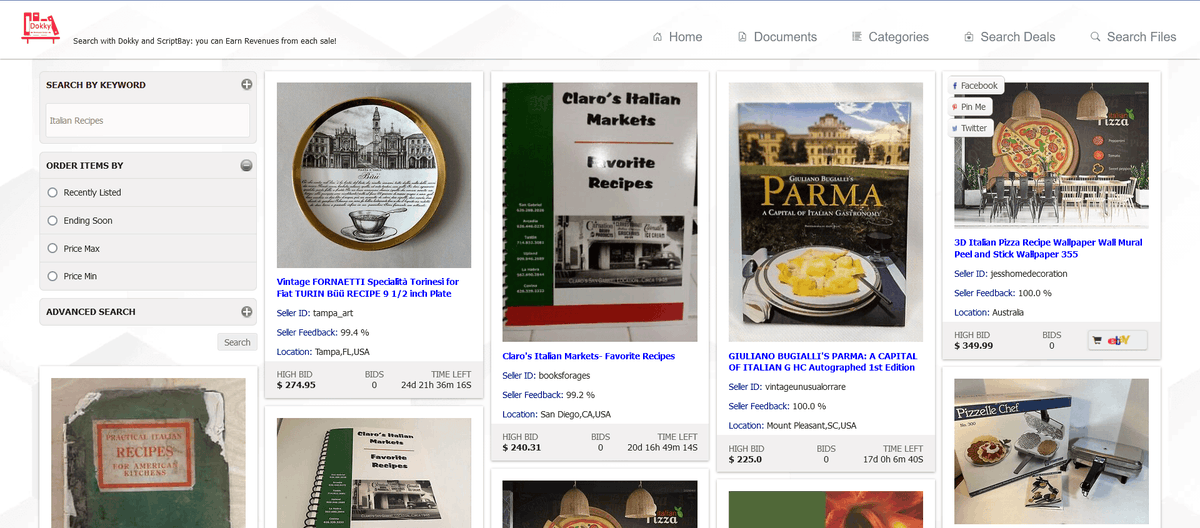This screenshot has width=1200, height=528.
Task: Open the Home menu item
Action: click(677, 37)
